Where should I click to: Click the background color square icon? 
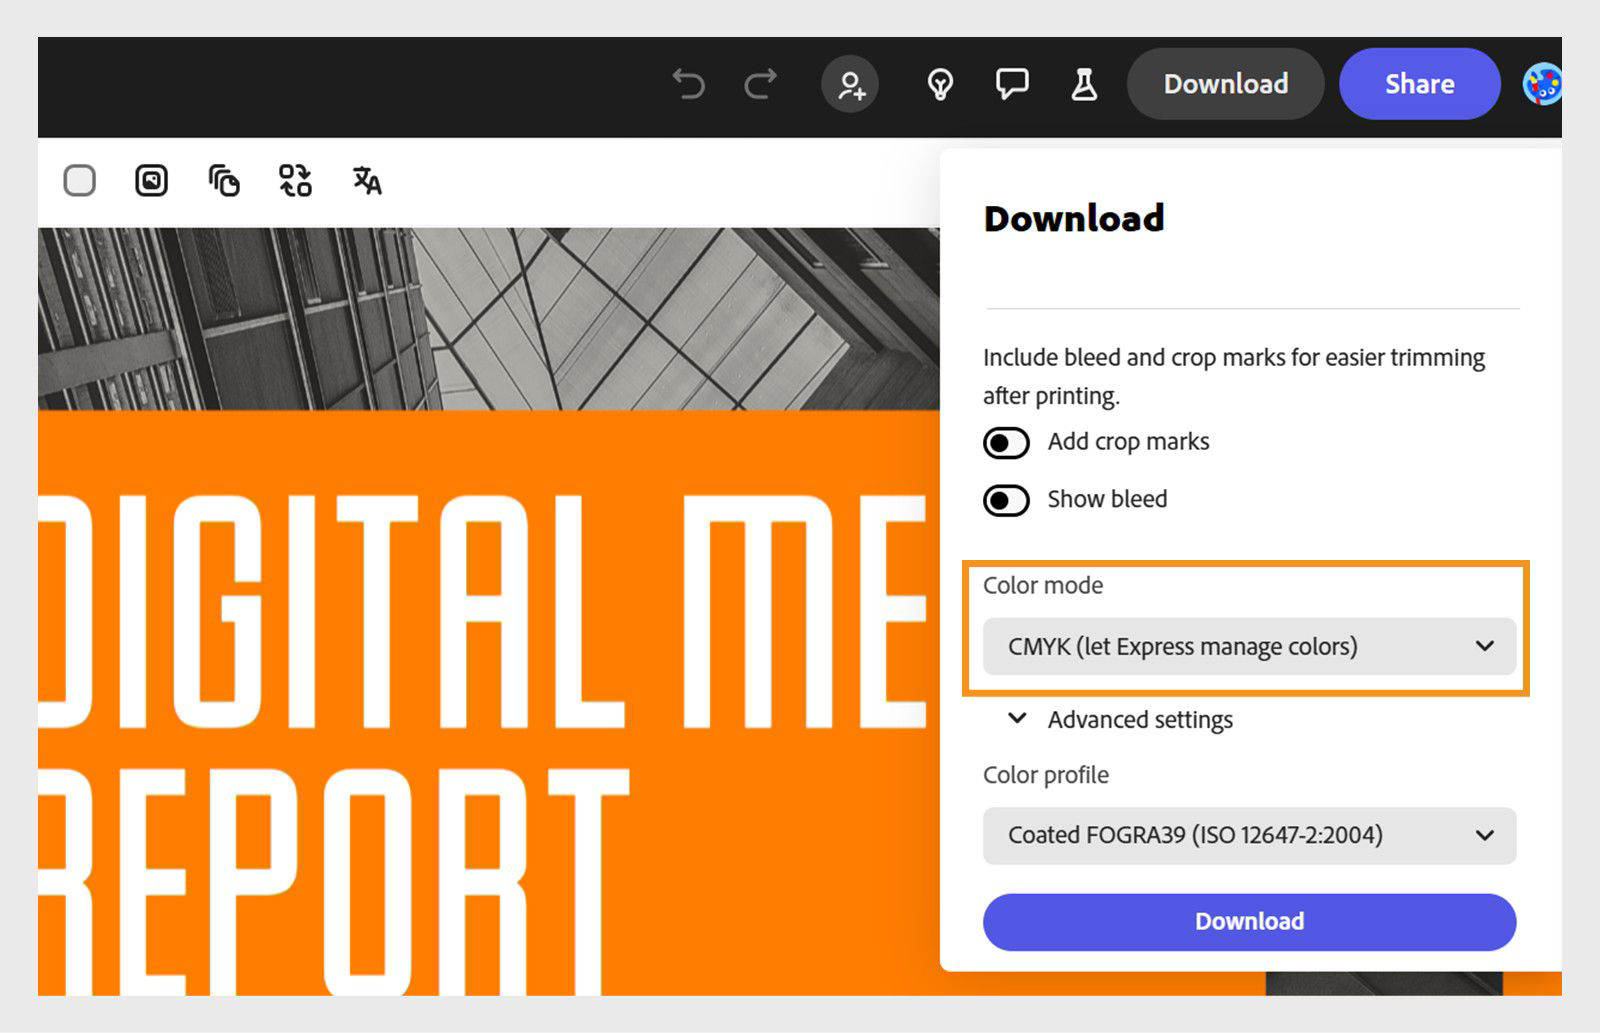(x=80, y=181)
